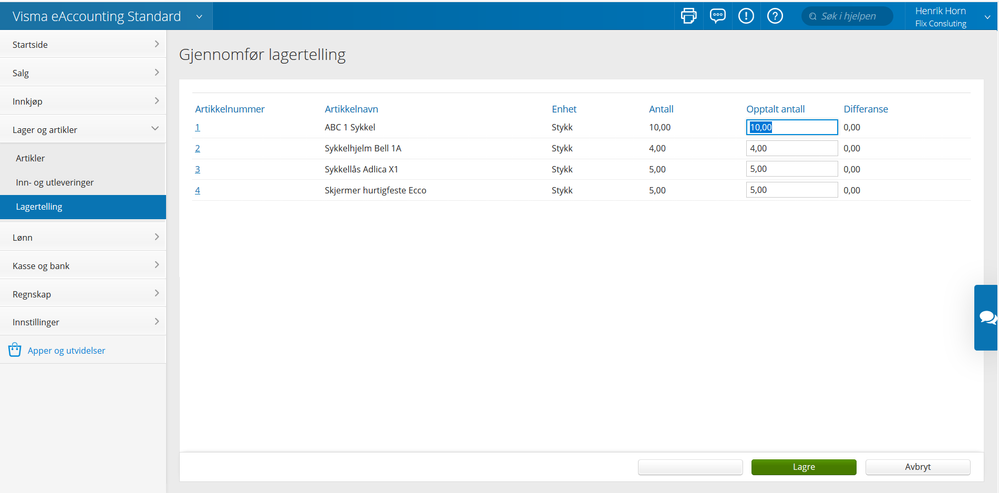The width and height of the screenshot is (999, 493).
Task: Open Artikler submenu item
Action: point(83,158)
